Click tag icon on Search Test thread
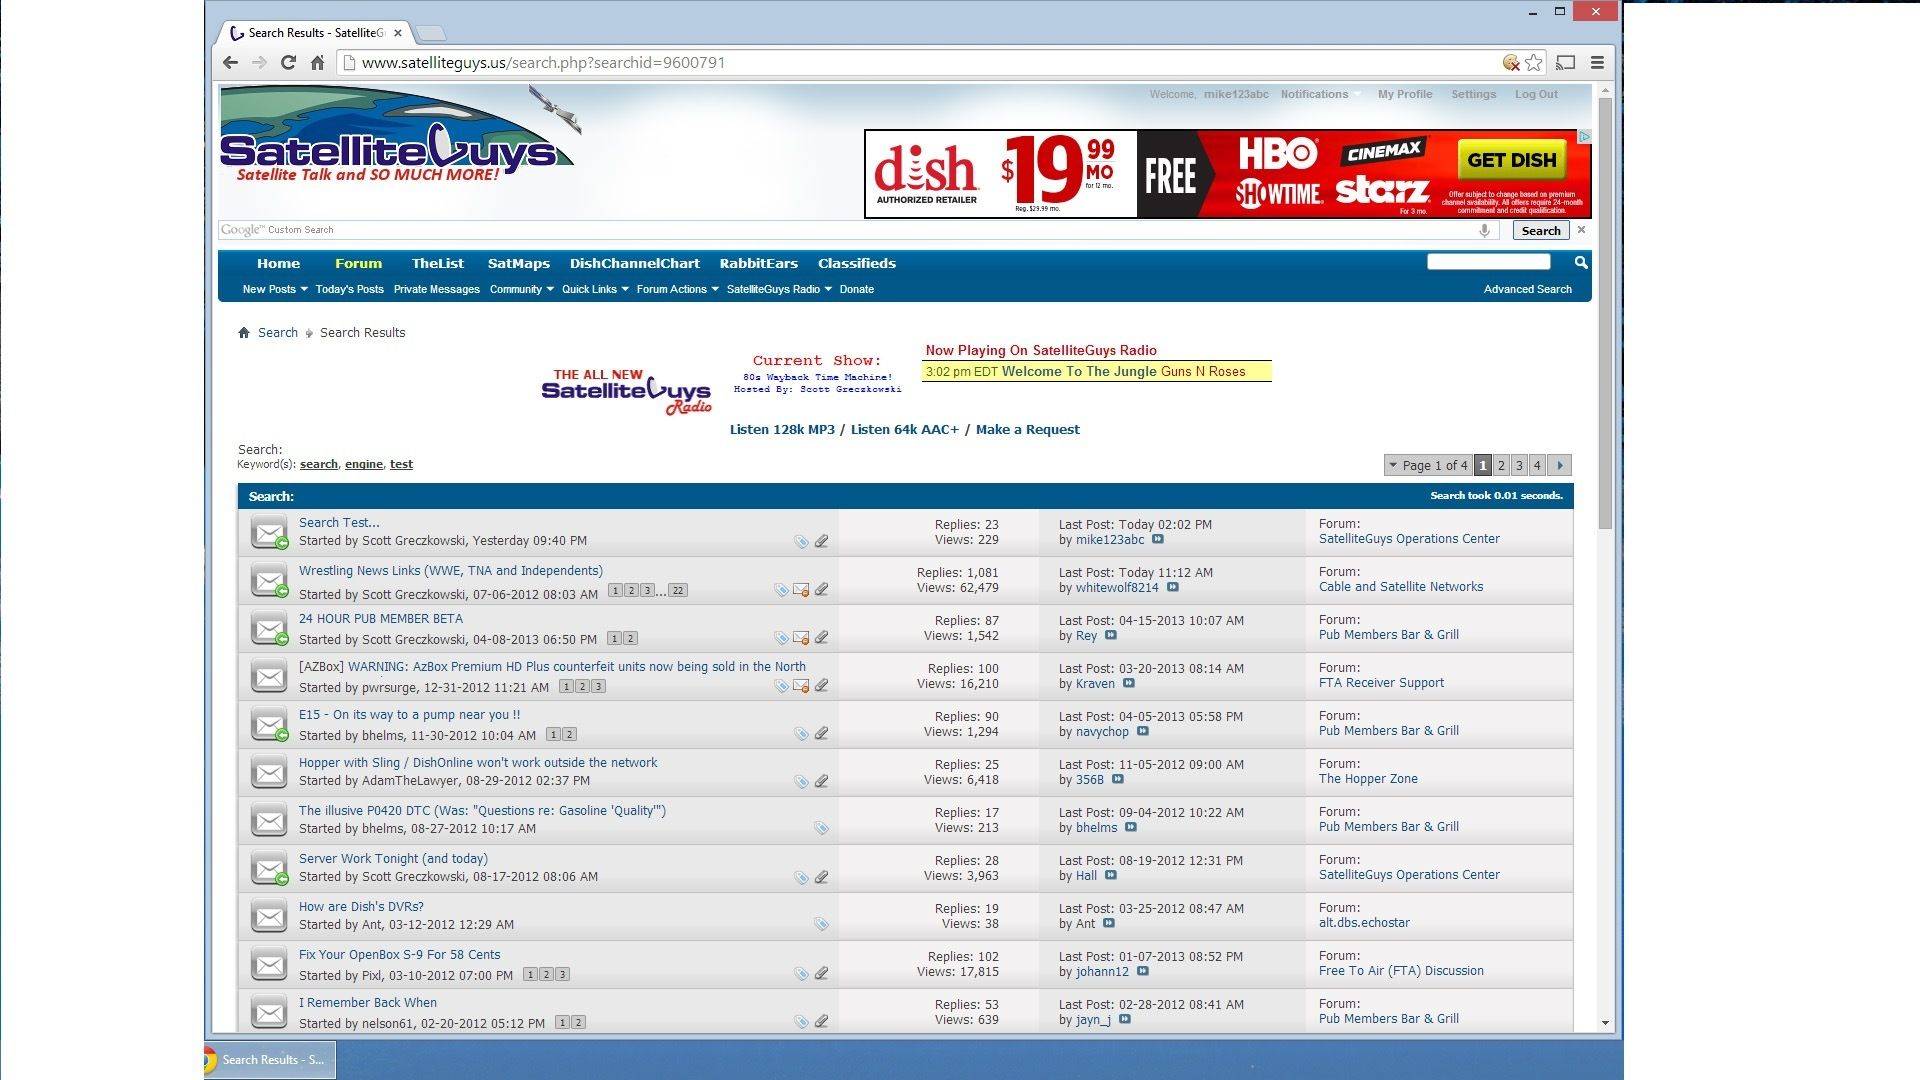Viewport: 1920px width, 1080px height. tap(801, 541)
